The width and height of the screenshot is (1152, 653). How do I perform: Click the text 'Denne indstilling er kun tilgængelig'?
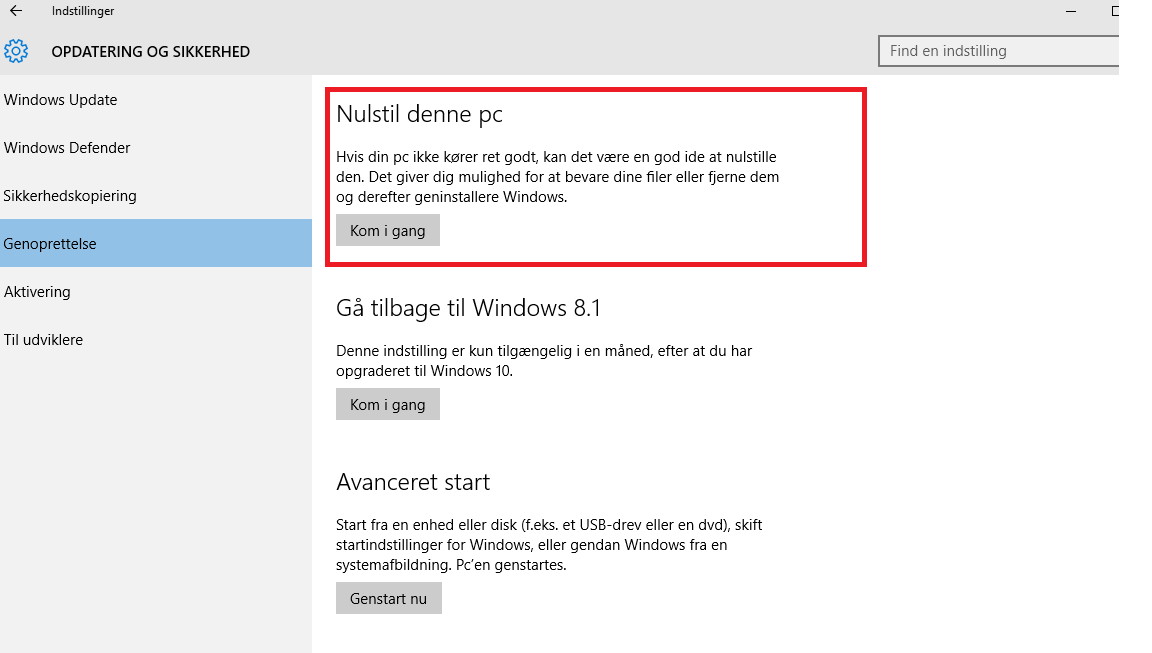544,361
